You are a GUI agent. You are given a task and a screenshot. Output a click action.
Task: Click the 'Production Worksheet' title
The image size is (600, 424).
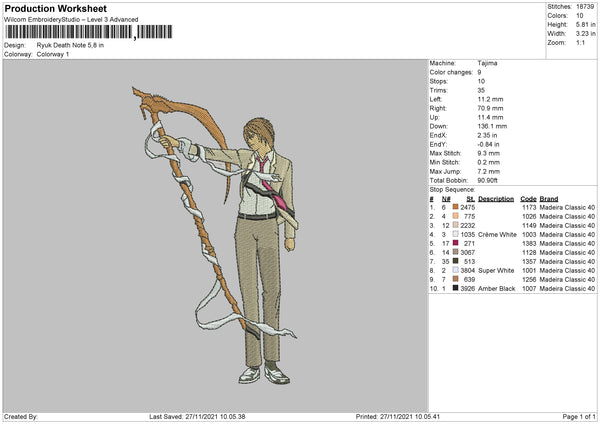pos(56,8)
